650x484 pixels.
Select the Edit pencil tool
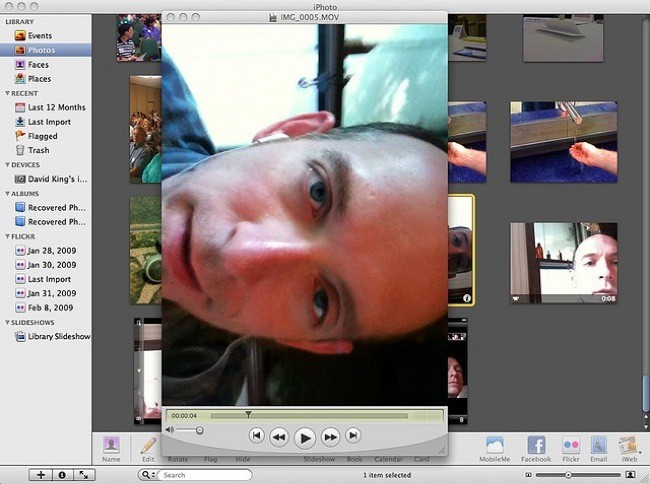tap(148, 445)
